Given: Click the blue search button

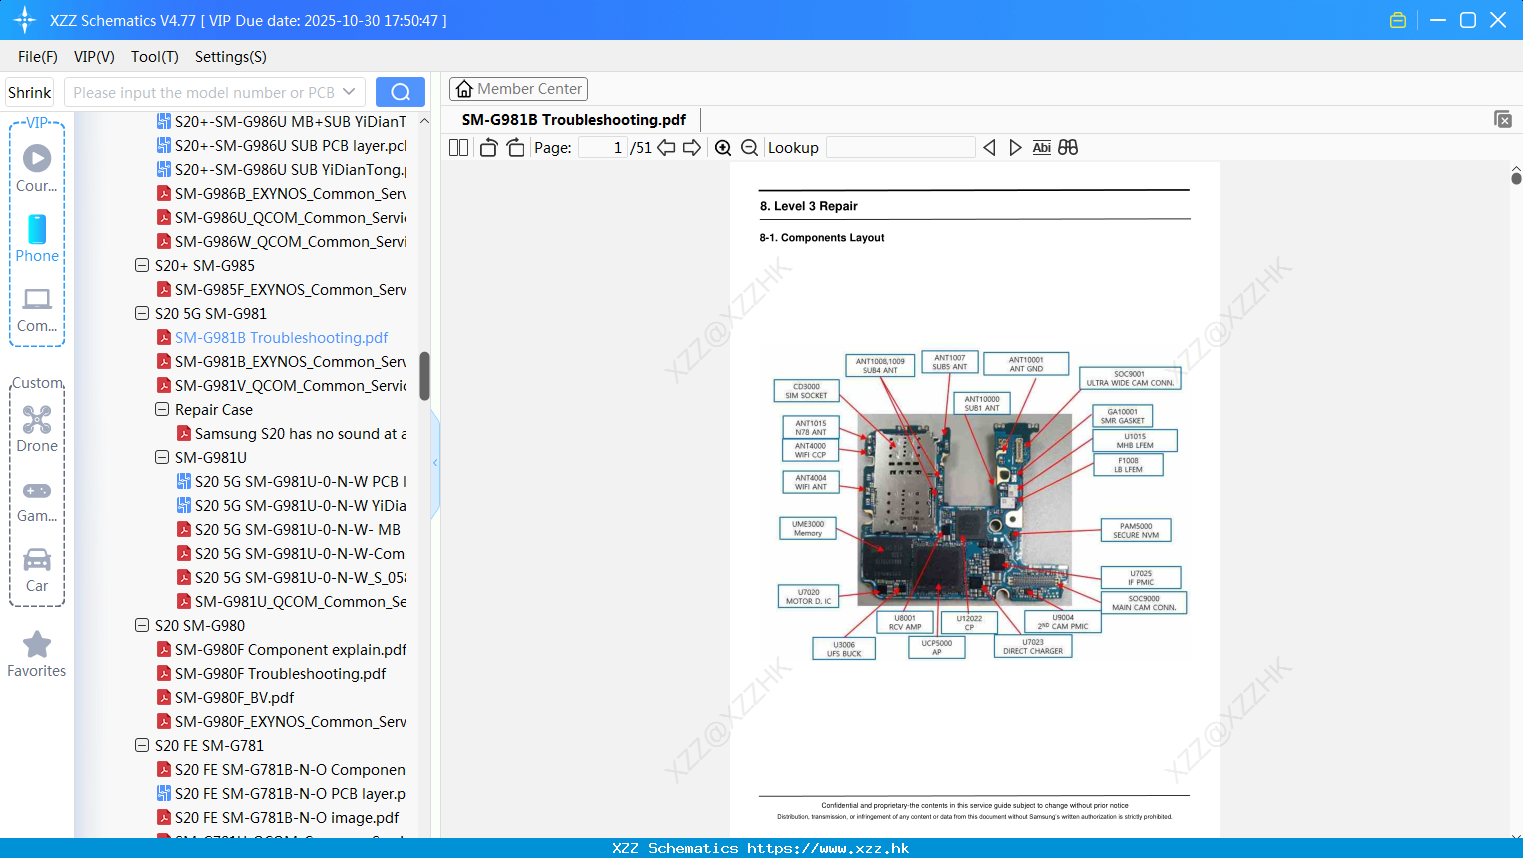Looking at the screenshot, I should [400, 92].
